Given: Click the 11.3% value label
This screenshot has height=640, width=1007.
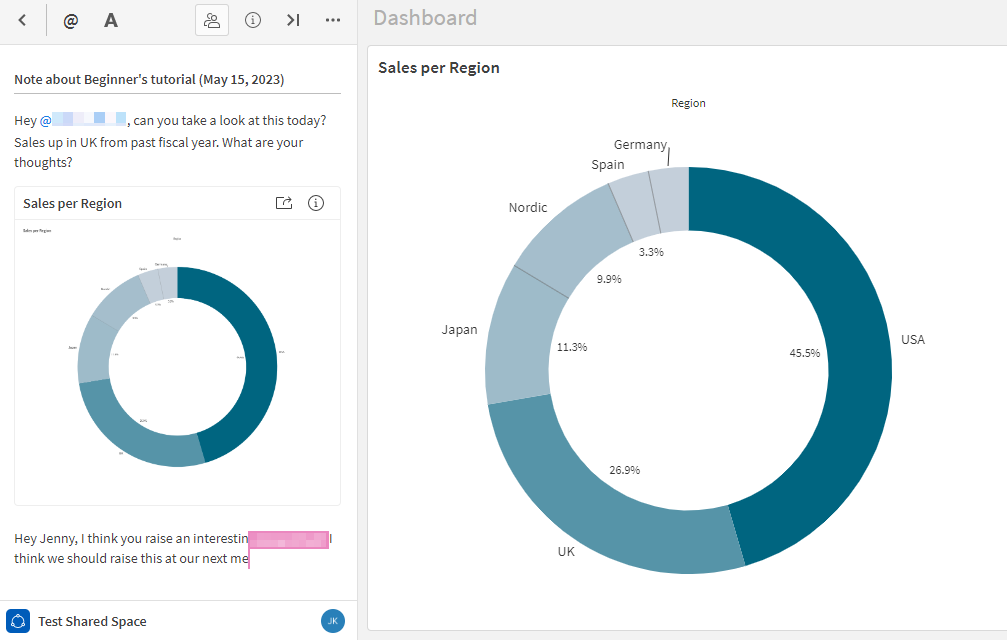Looking at the screenshot, I should pos(572,347).
